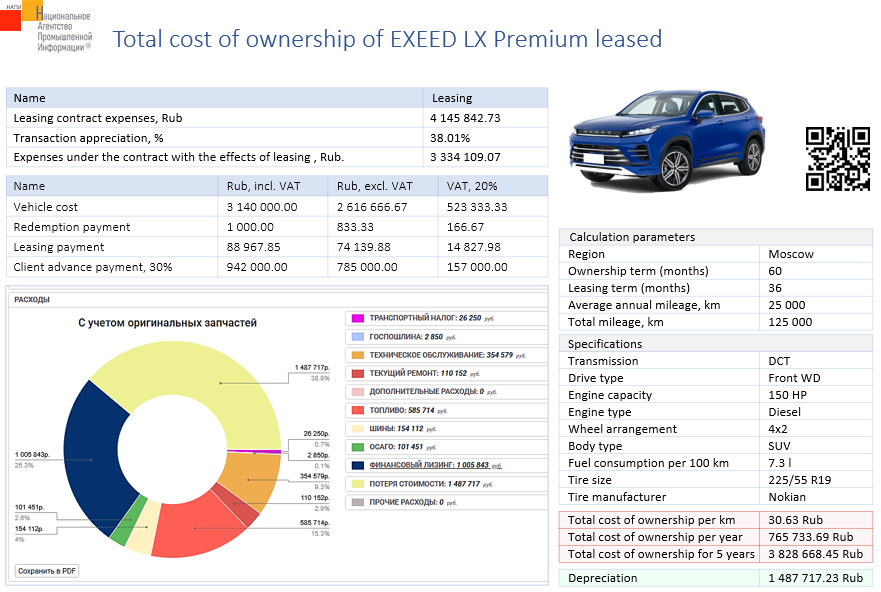Click the Engine type value Diesel

click(x=785, y=412)
